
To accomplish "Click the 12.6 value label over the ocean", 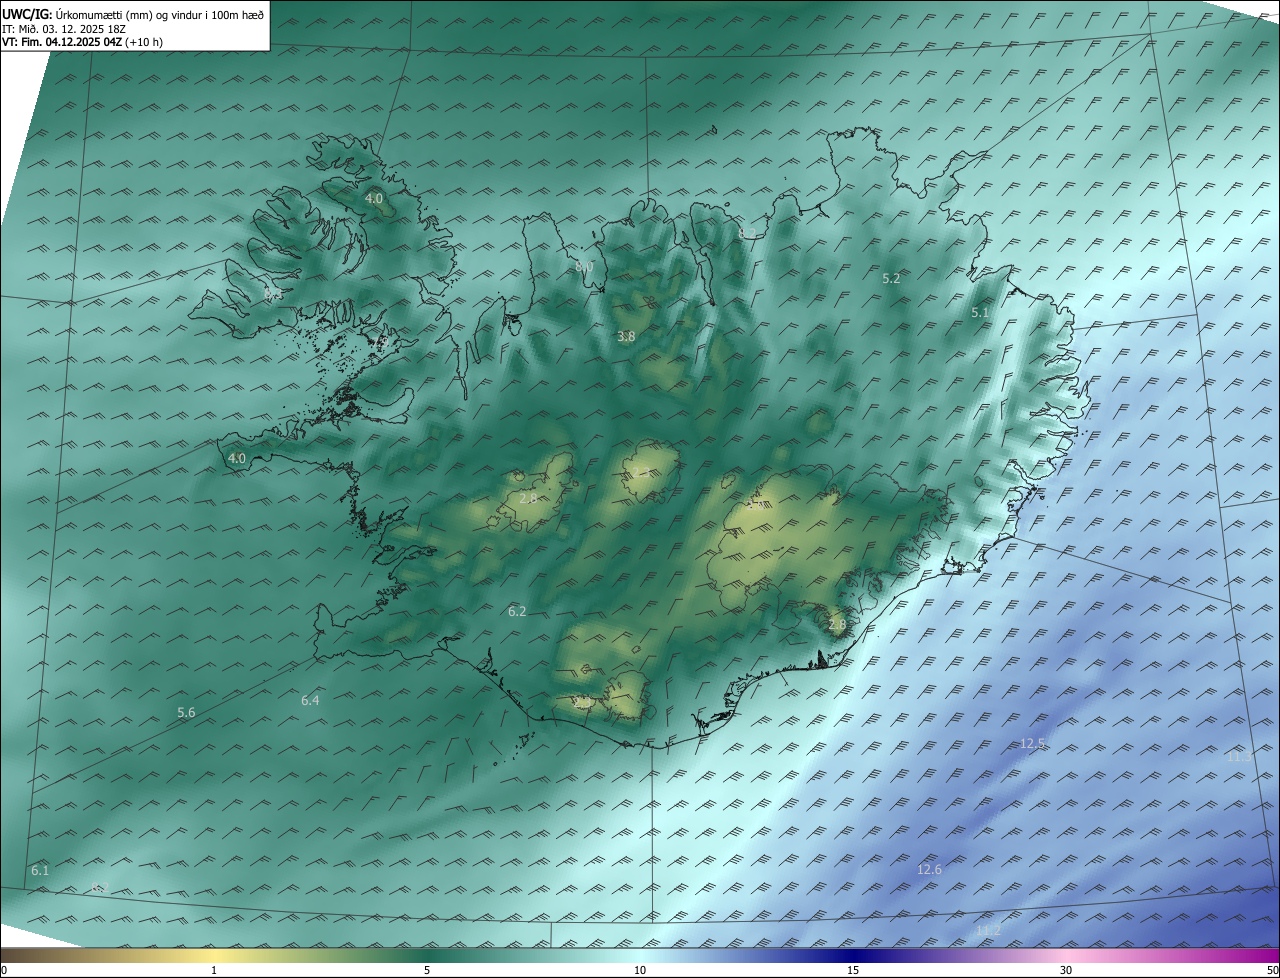I will [x=929, y=871].
